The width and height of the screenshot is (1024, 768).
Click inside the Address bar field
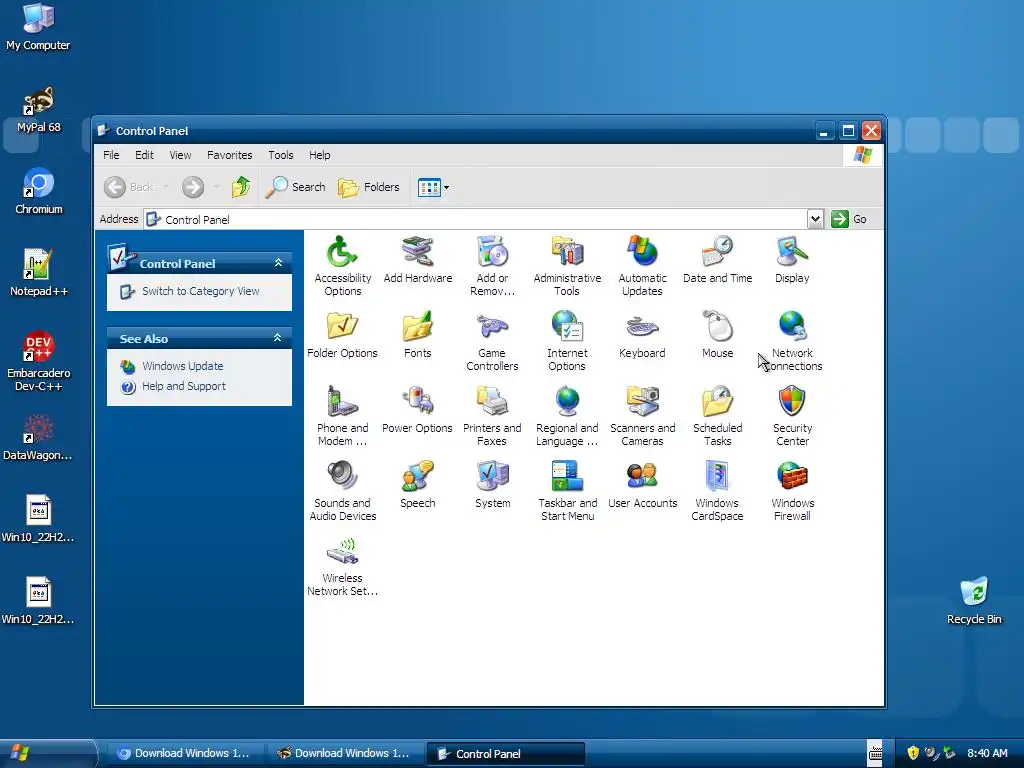[x=475, y=219]
